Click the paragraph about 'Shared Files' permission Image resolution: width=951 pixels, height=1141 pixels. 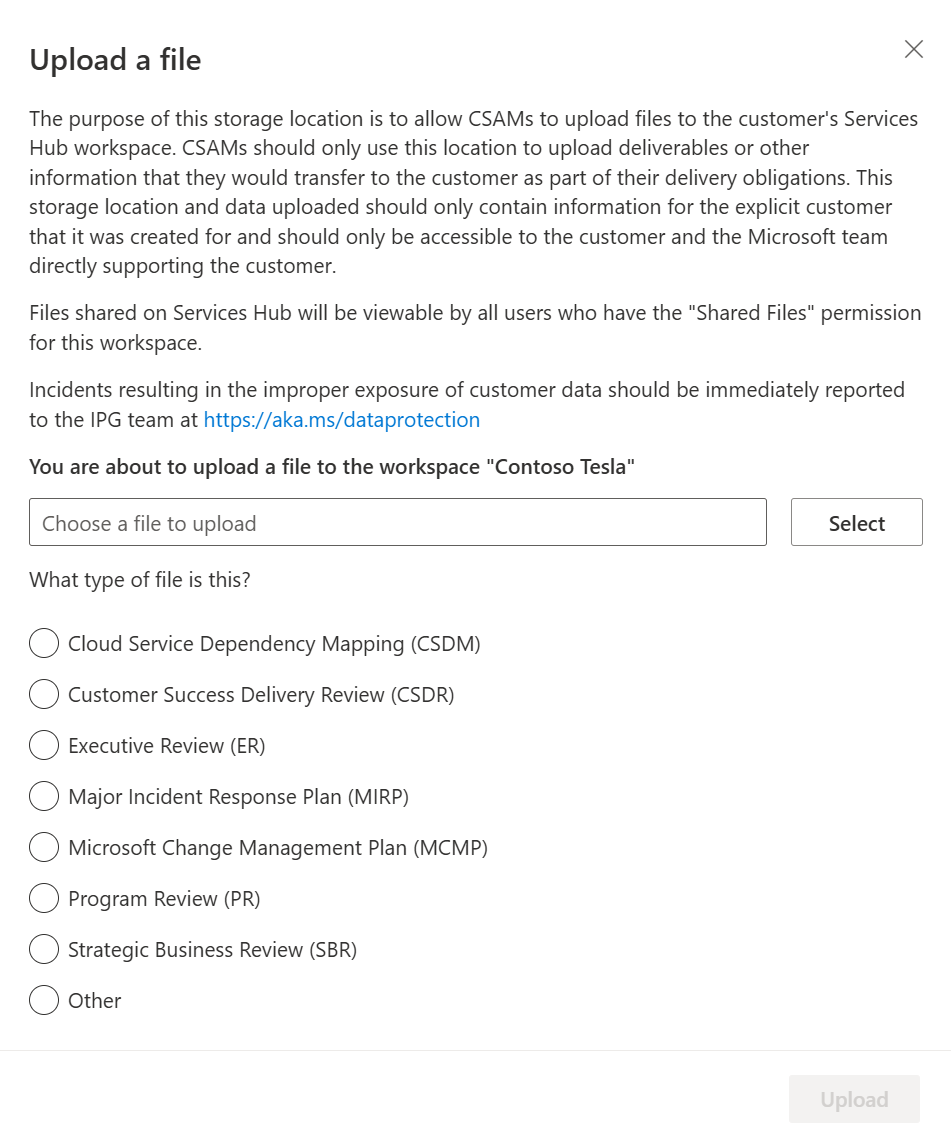(475, 327)
